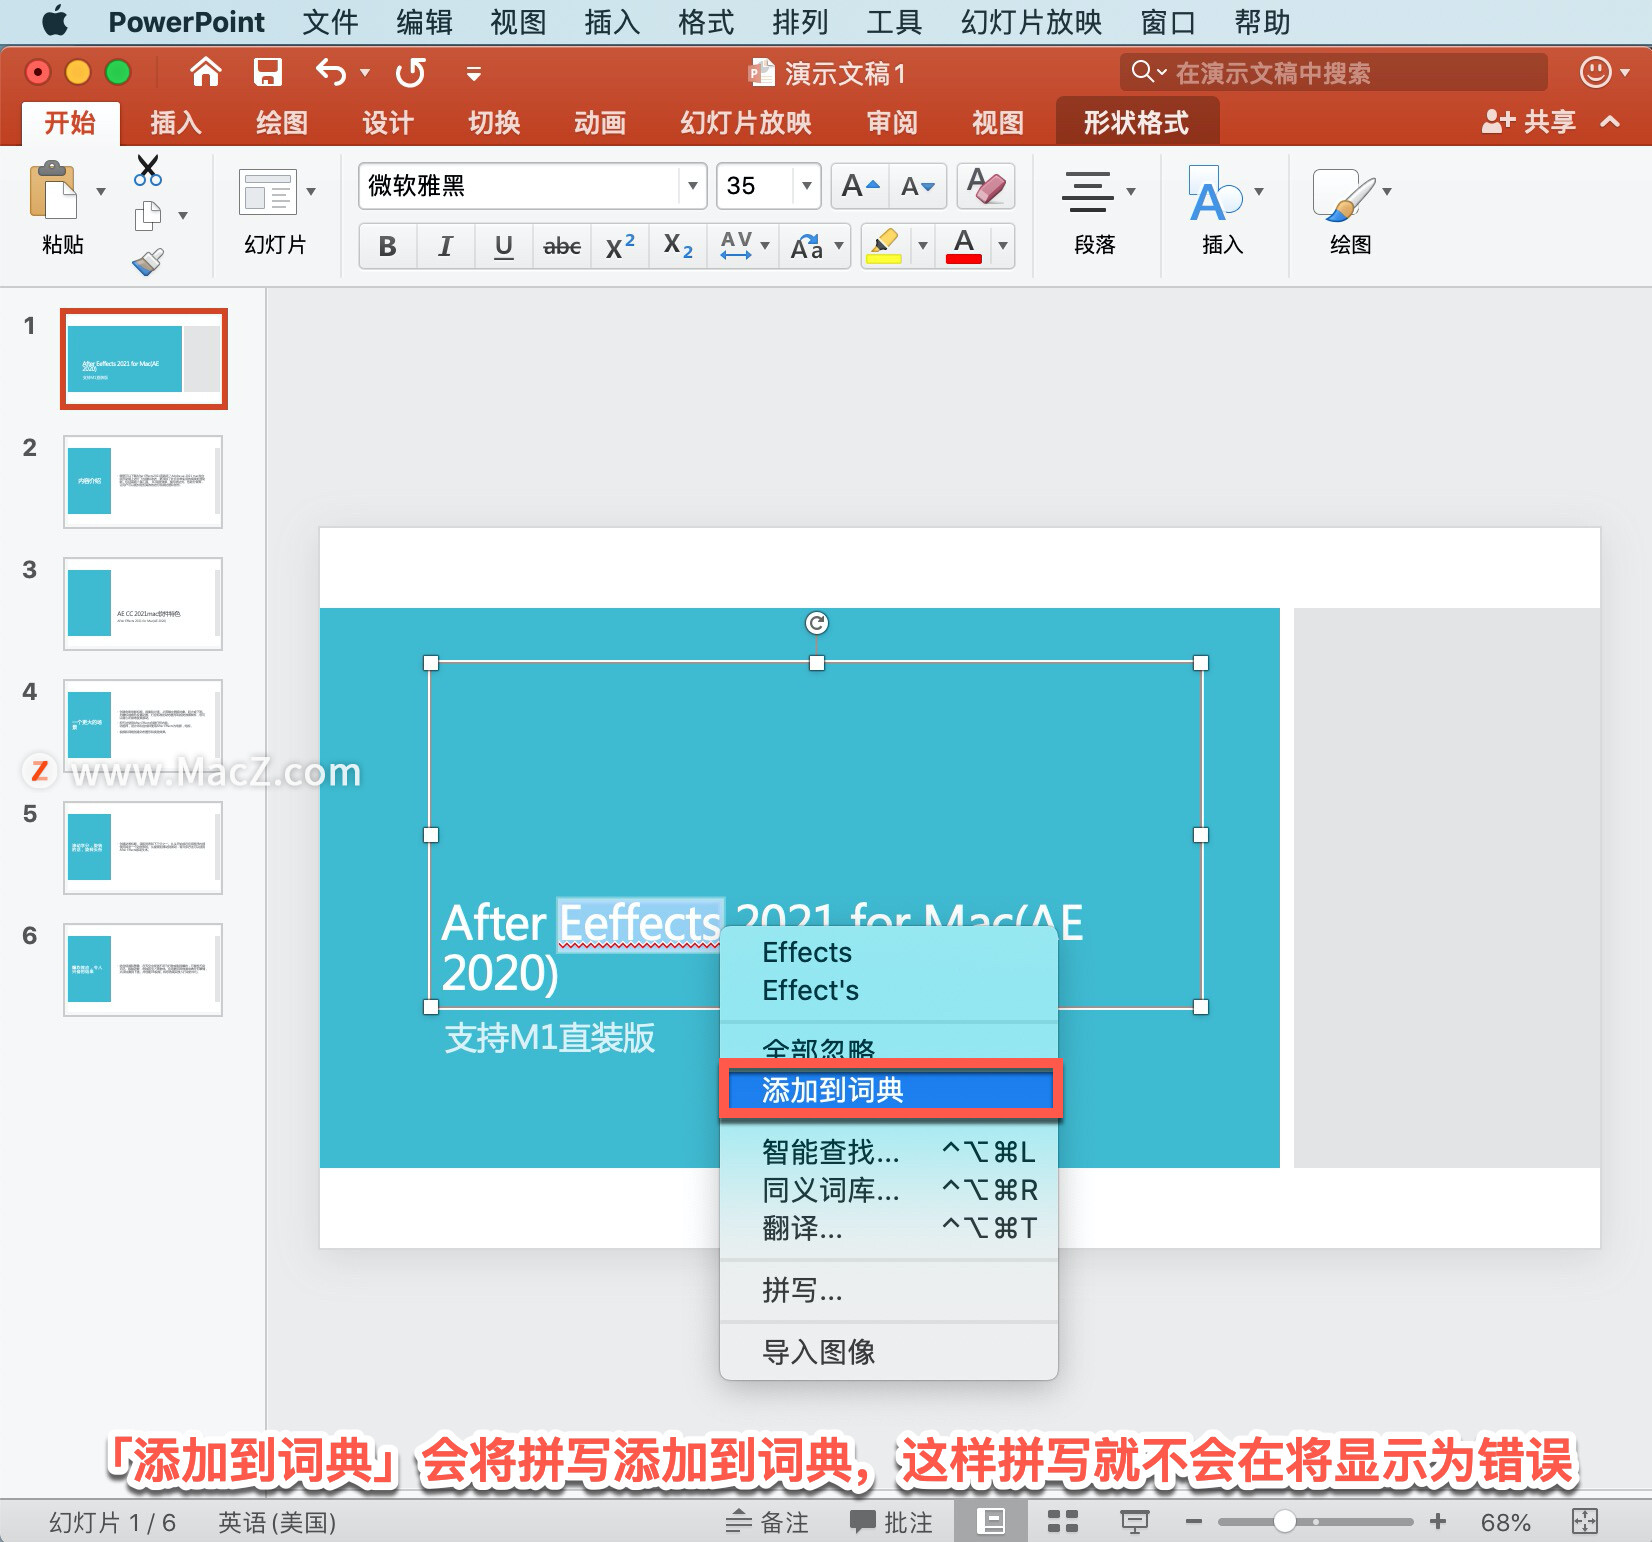This screenshot has height=1542, width=1652.
Task: Toggle Bold formatting
Action: [388, 246]
